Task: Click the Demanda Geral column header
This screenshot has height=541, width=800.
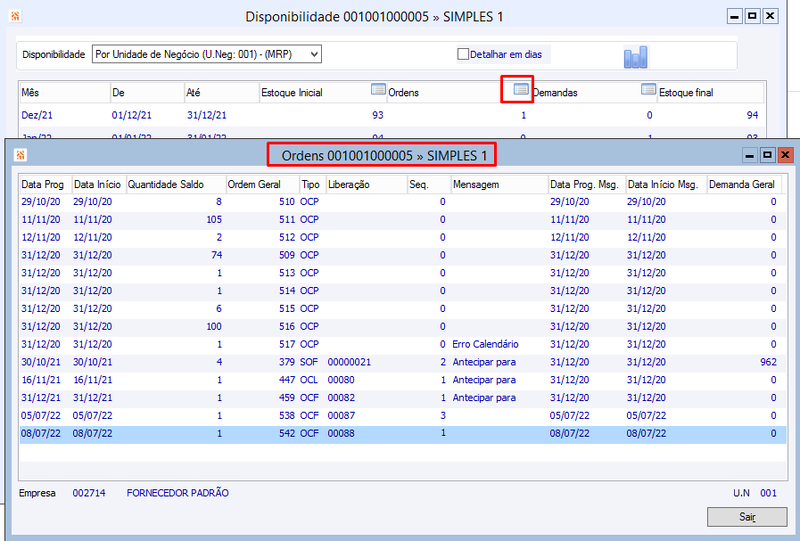Action: [x=744, y=184]
